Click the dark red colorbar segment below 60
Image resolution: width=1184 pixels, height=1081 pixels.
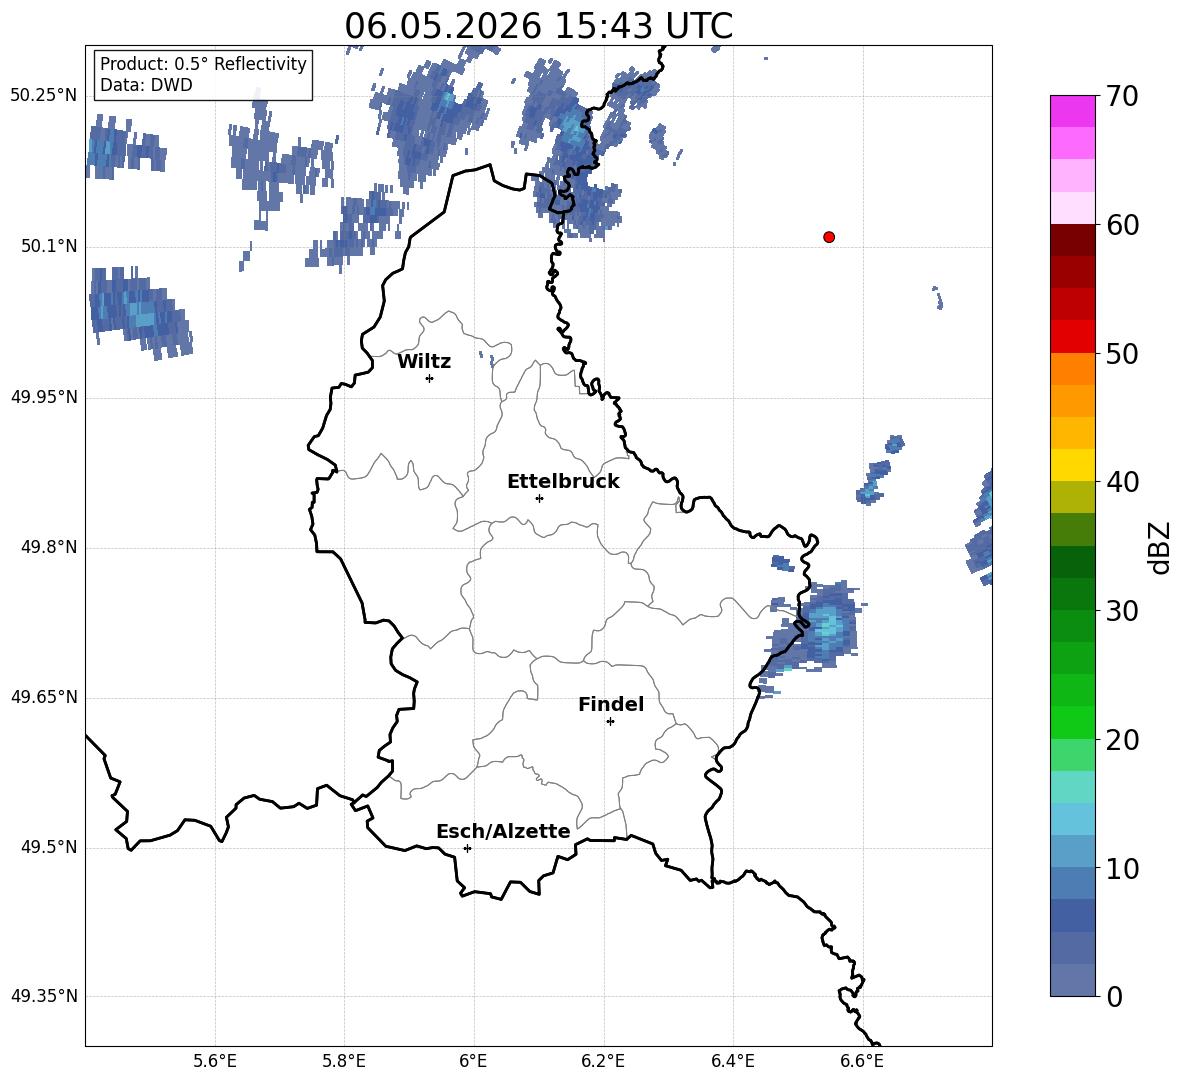click(x=1072, y=240)
